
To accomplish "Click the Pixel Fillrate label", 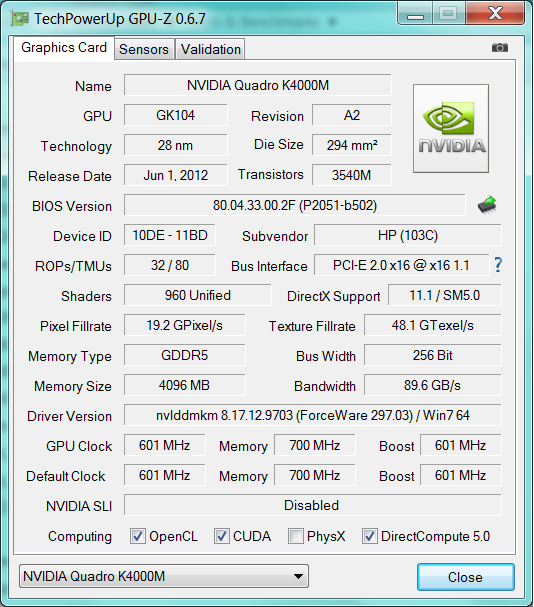I will [x=76, y=326].
